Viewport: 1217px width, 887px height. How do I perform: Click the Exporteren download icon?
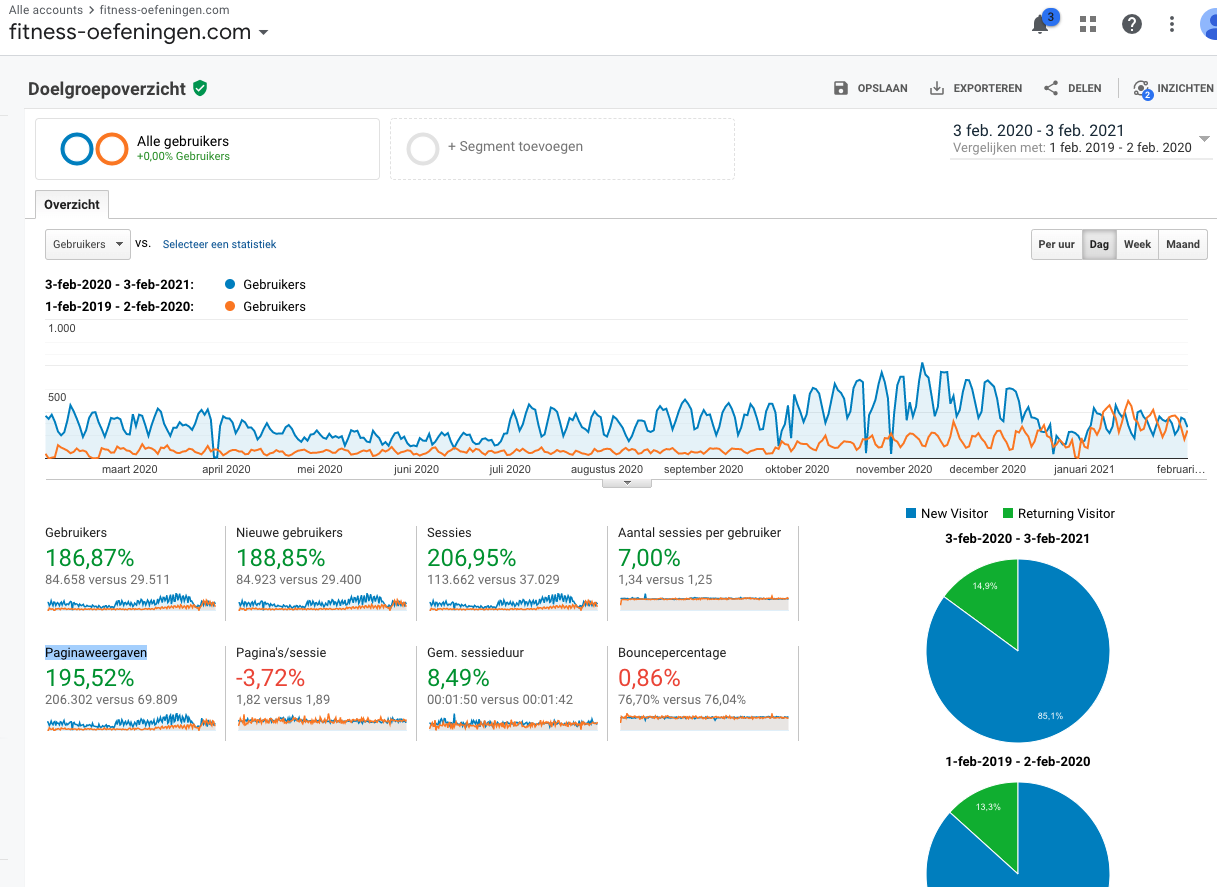point(937,88)
